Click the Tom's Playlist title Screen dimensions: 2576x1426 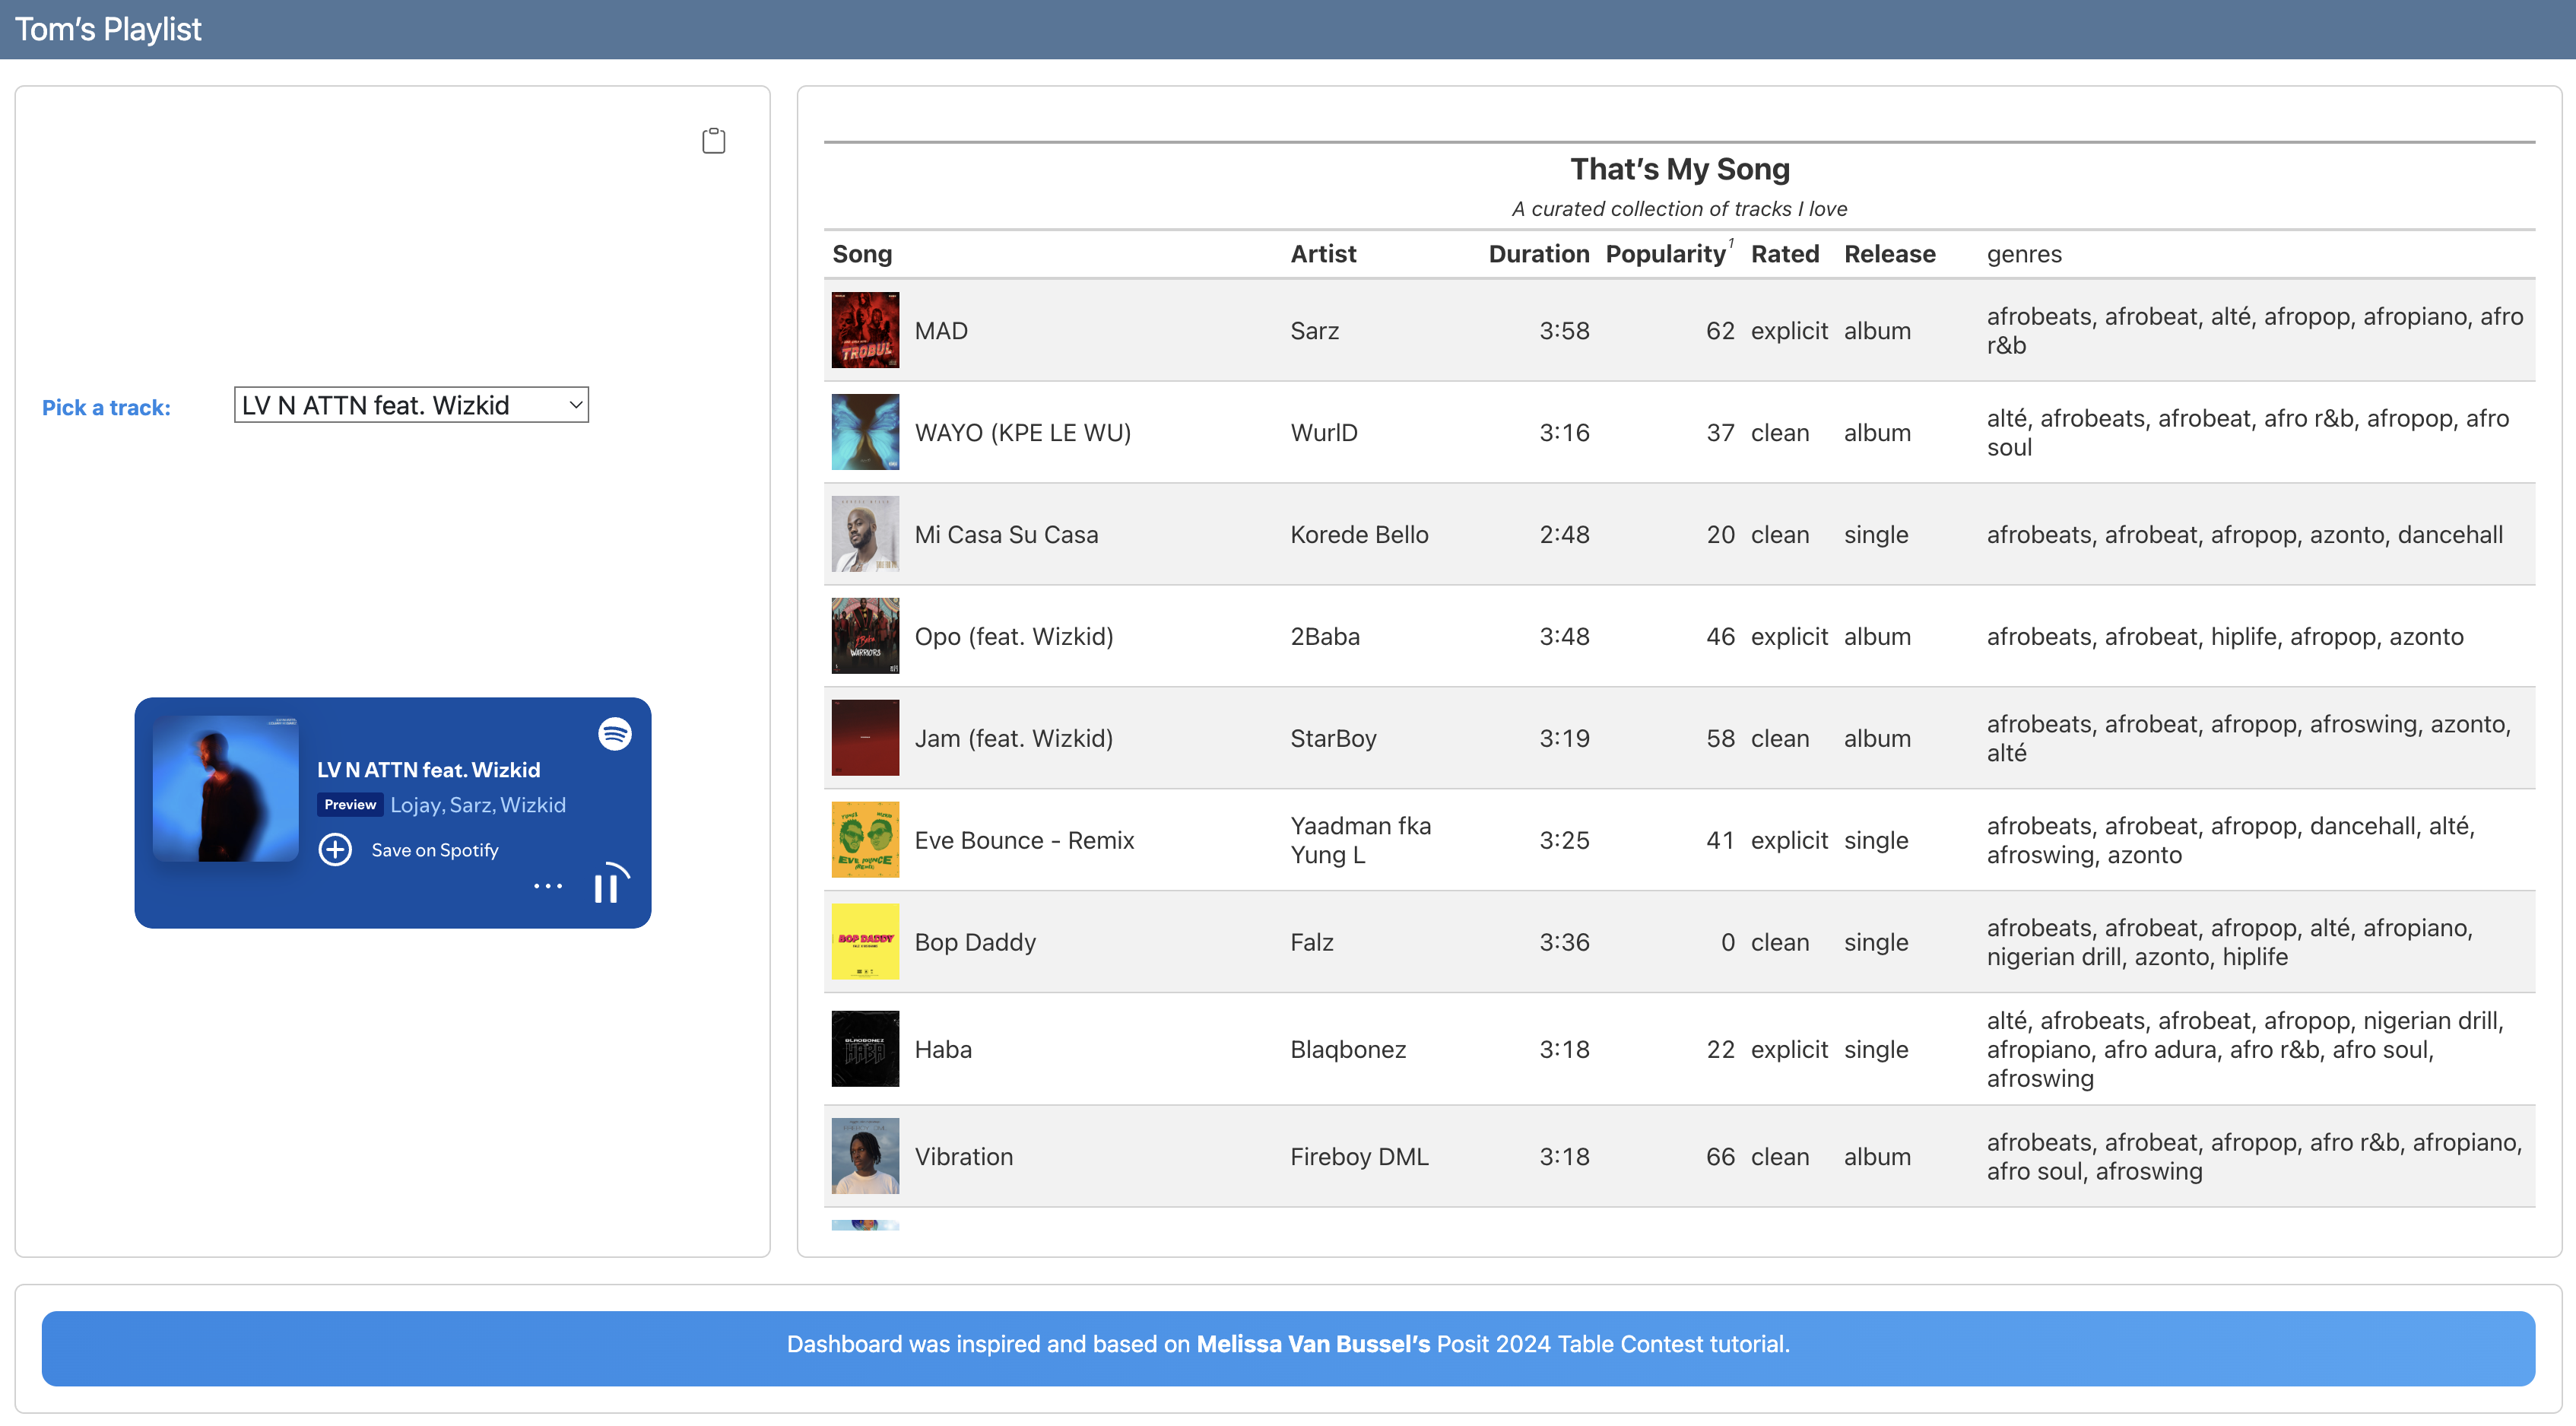point(108,29)
